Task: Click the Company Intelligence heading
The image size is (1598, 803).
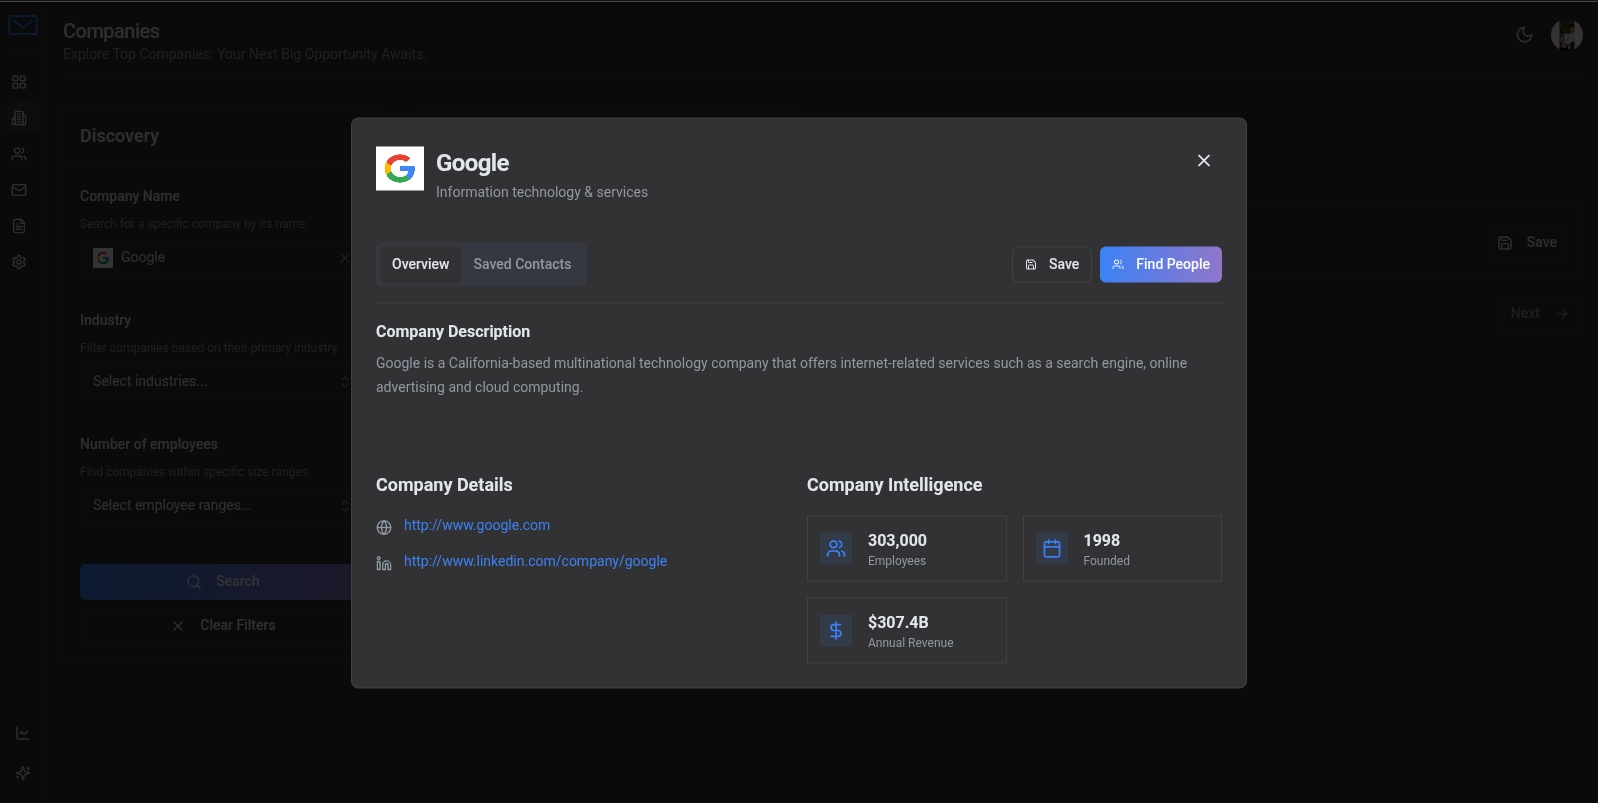Action: click(x=894, y=485)
